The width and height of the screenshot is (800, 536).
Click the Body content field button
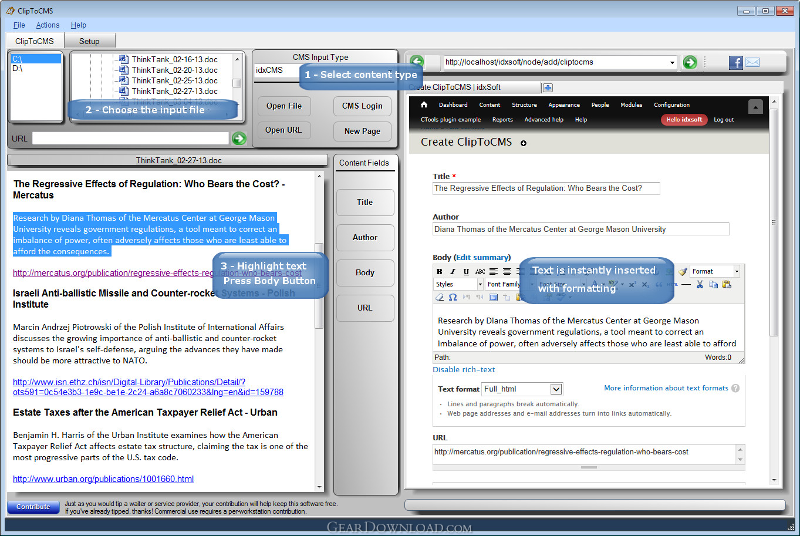click(x=365, y=273)
